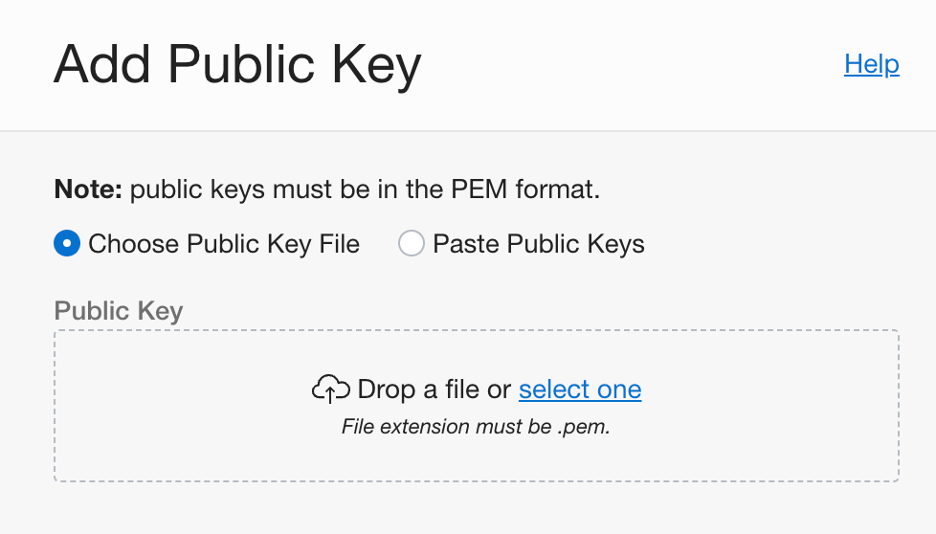This screenshot has width=936, height=534.
Task: Click the white header bar beside the title
Action: tap(630, 66)
